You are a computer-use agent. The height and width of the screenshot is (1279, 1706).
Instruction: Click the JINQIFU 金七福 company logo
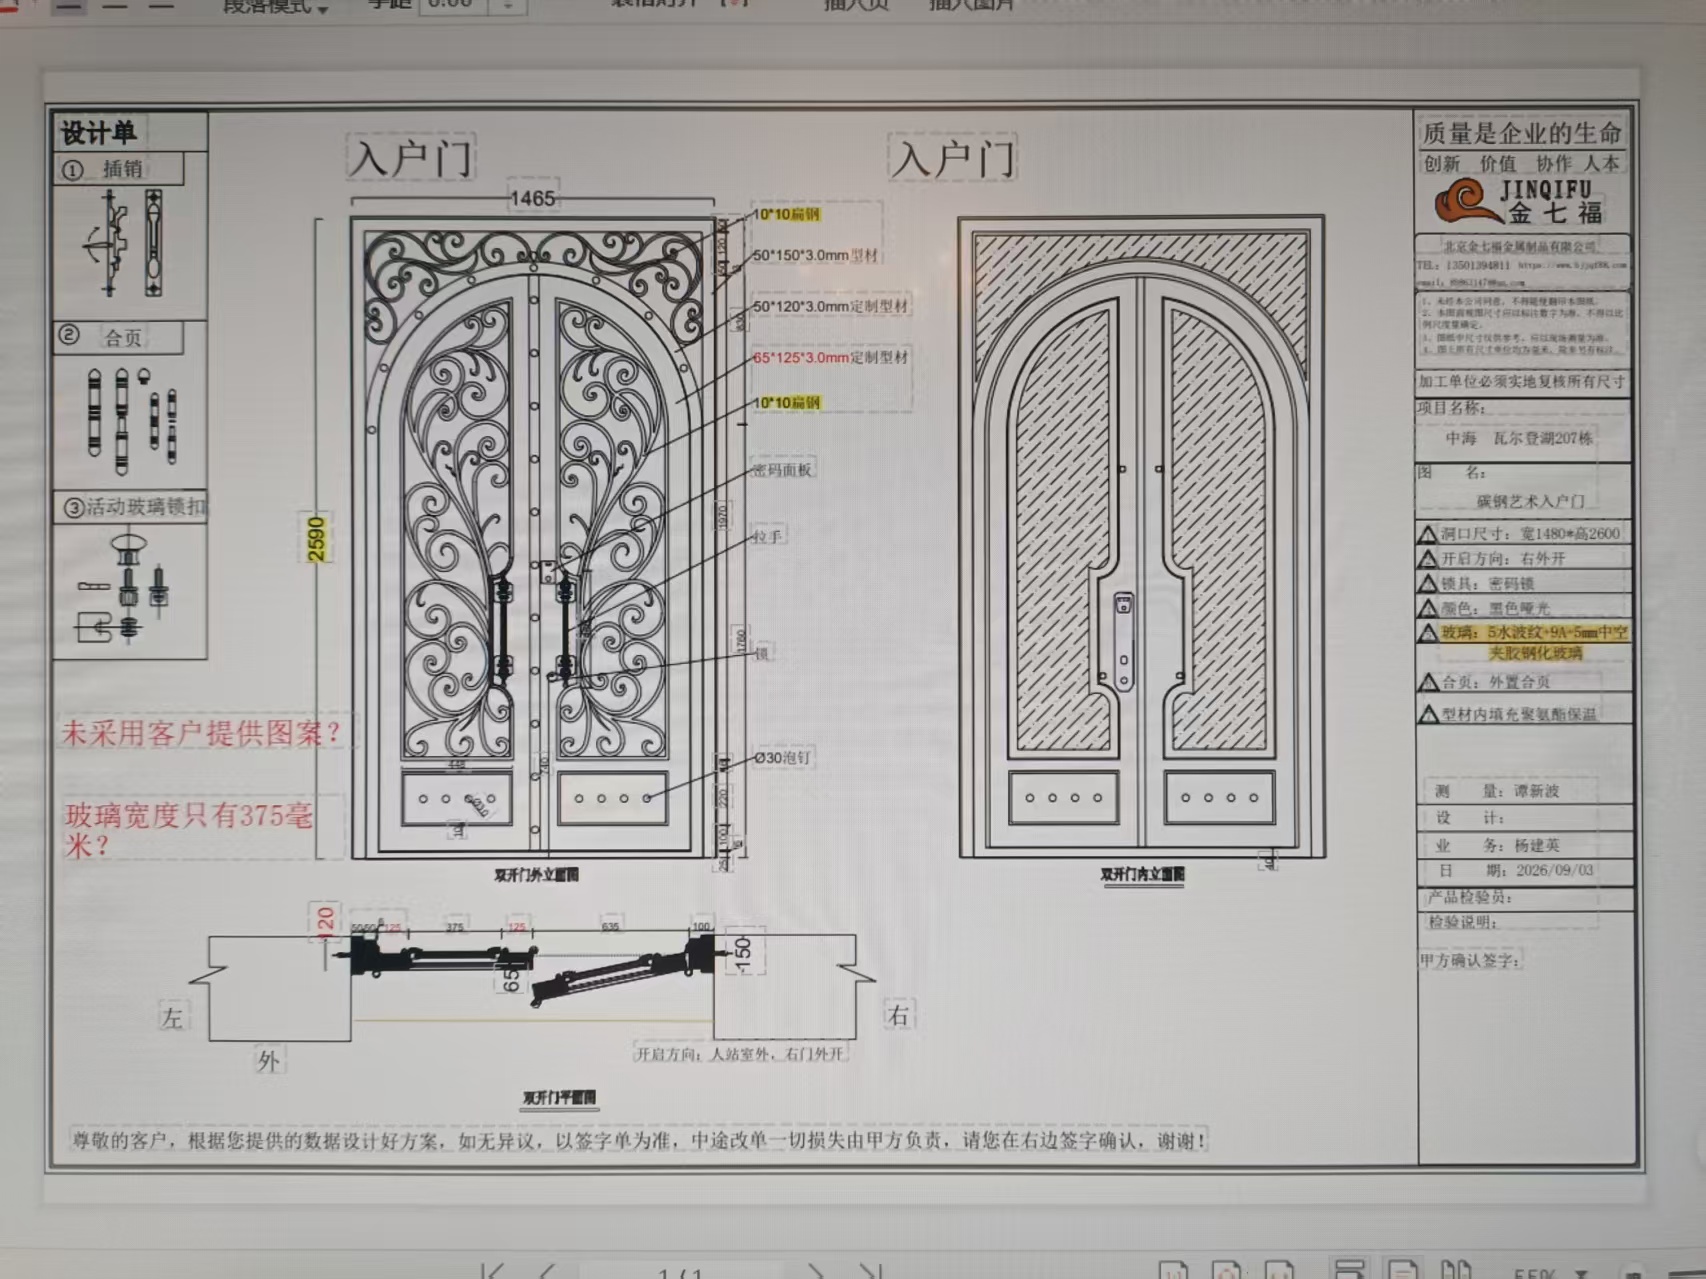coord(1520,201)
